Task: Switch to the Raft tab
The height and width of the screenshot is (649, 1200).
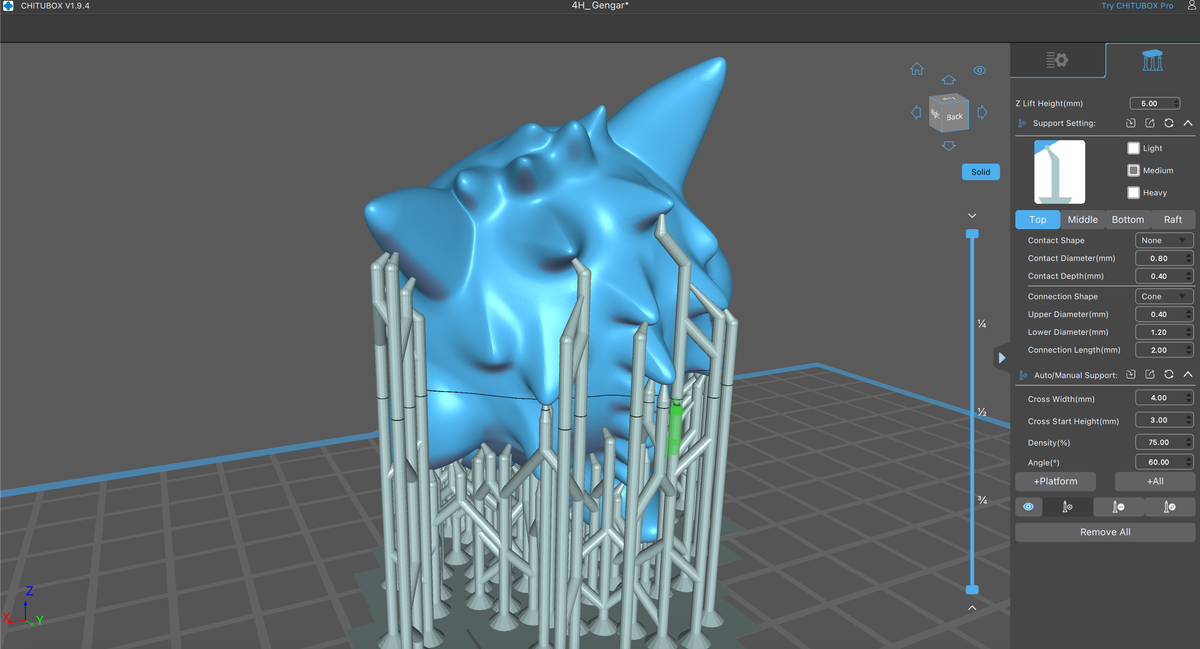Action: point(1173,220)
